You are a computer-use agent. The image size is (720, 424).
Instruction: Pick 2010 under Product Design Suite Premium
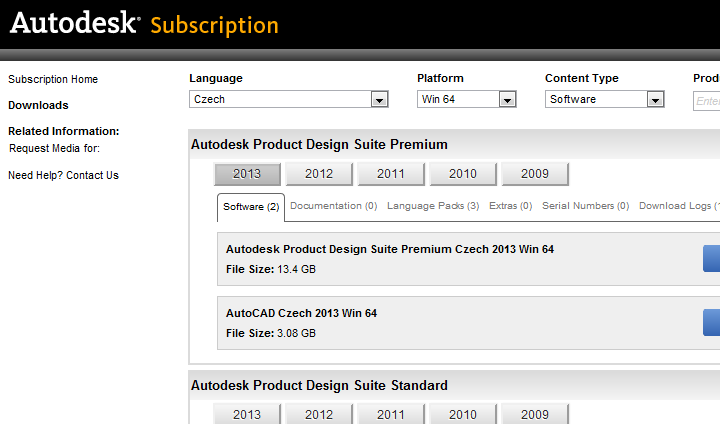(463, 174)
